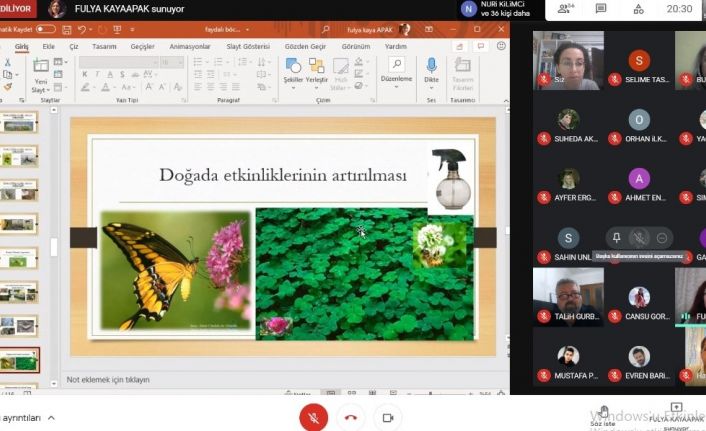Switch to the Animasyonlar tab
The height and width of the screenshot is (431, 706).
click(190, 46)
